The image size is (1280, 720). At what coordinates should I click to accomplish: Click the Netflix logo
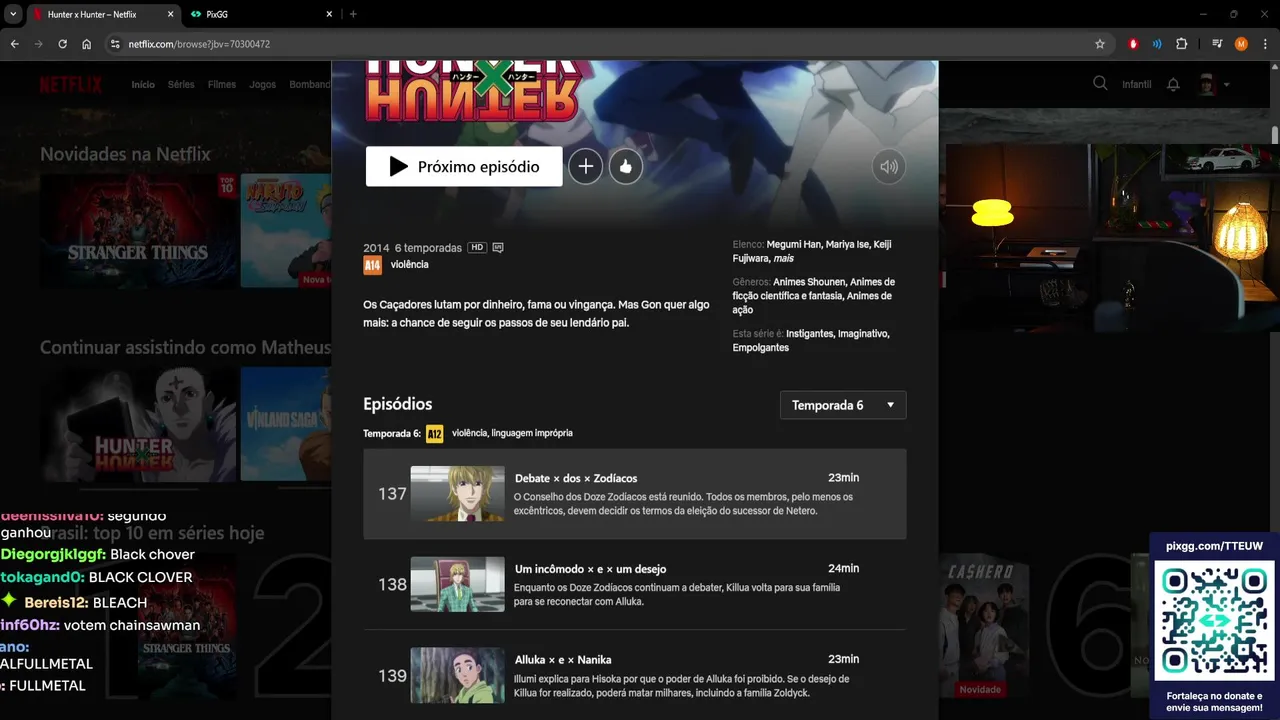[x=71, y=84]
